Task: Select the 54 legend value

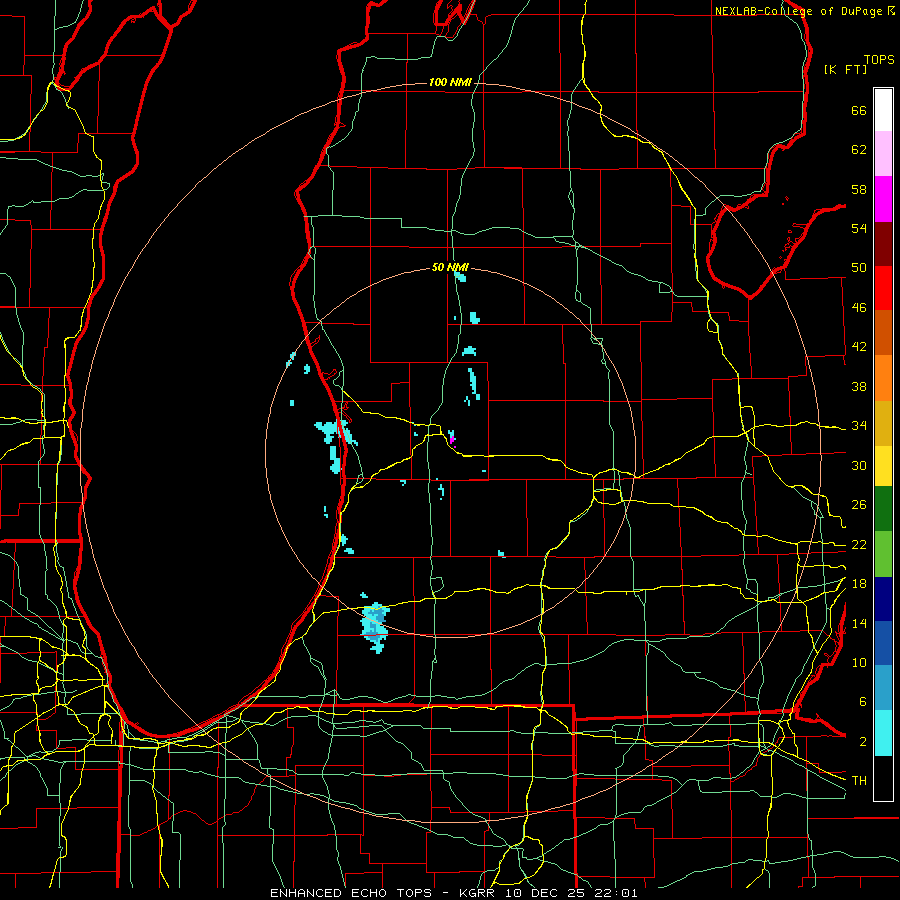Action: click(859, 228)
